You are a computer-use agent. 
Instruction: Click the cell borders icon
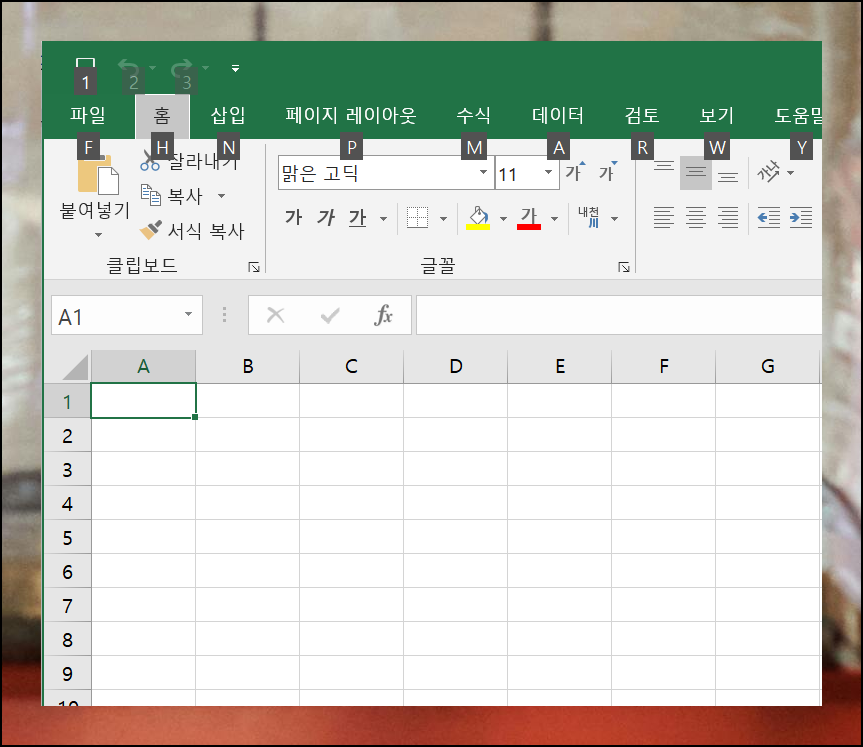pyautogui.click(x=417, y=218)
